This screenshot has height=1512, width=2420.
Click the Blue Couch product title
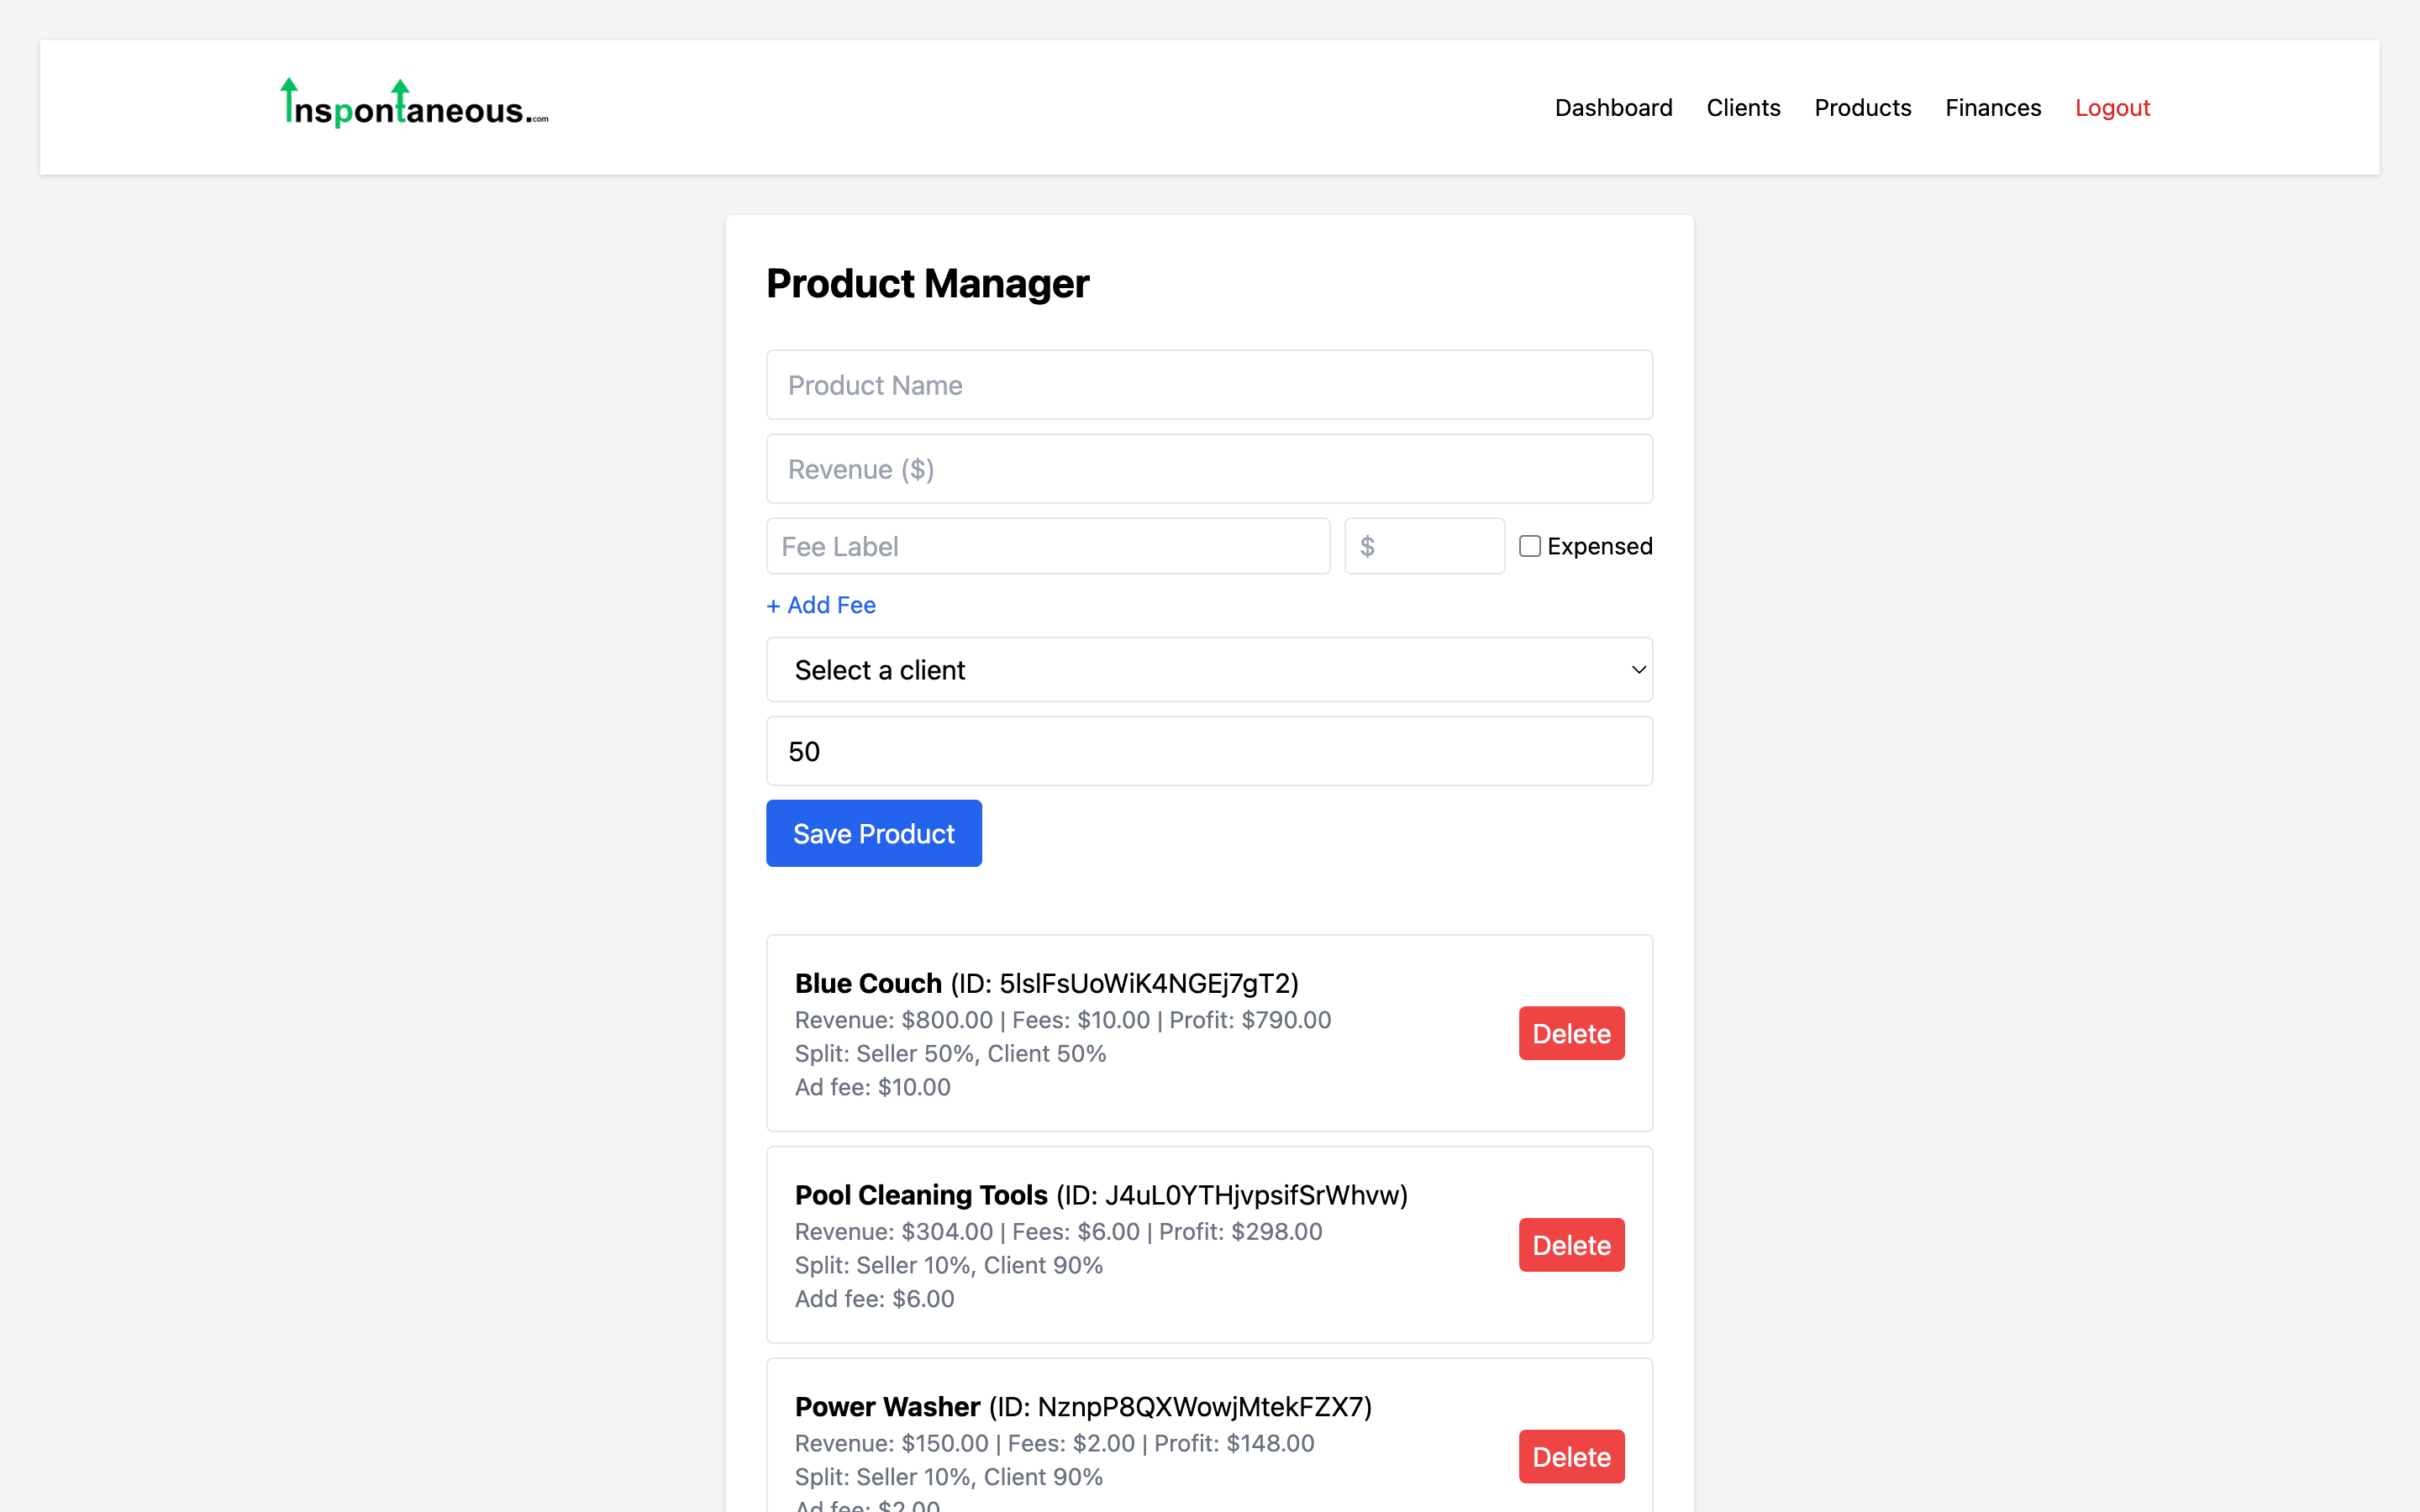click(x=868, y=983)
